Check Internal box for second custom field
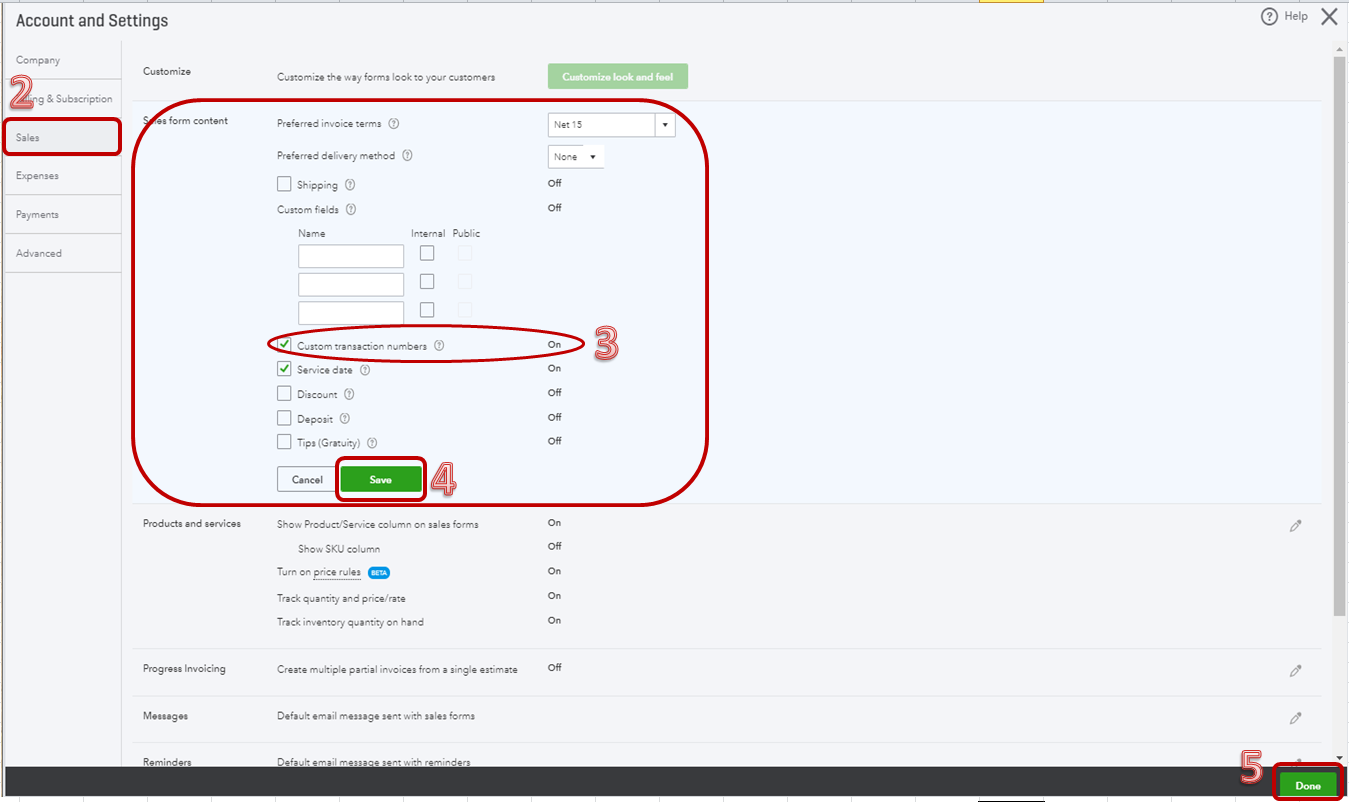Viewport: 1349px width, 802px height. 427,282
